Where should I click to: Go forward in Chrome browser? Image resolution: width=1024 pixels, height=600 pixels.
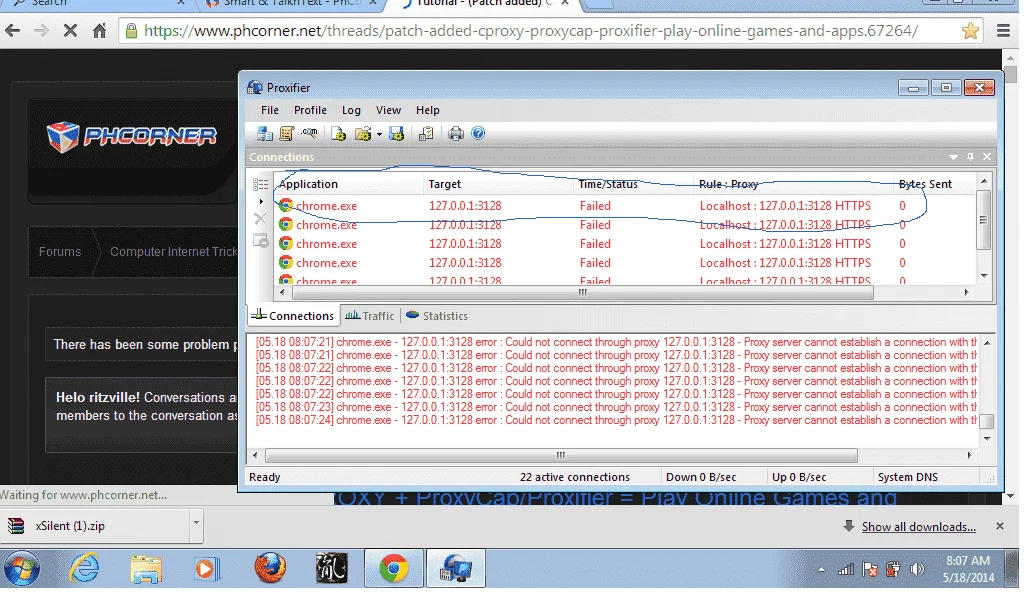coord(41,31)
